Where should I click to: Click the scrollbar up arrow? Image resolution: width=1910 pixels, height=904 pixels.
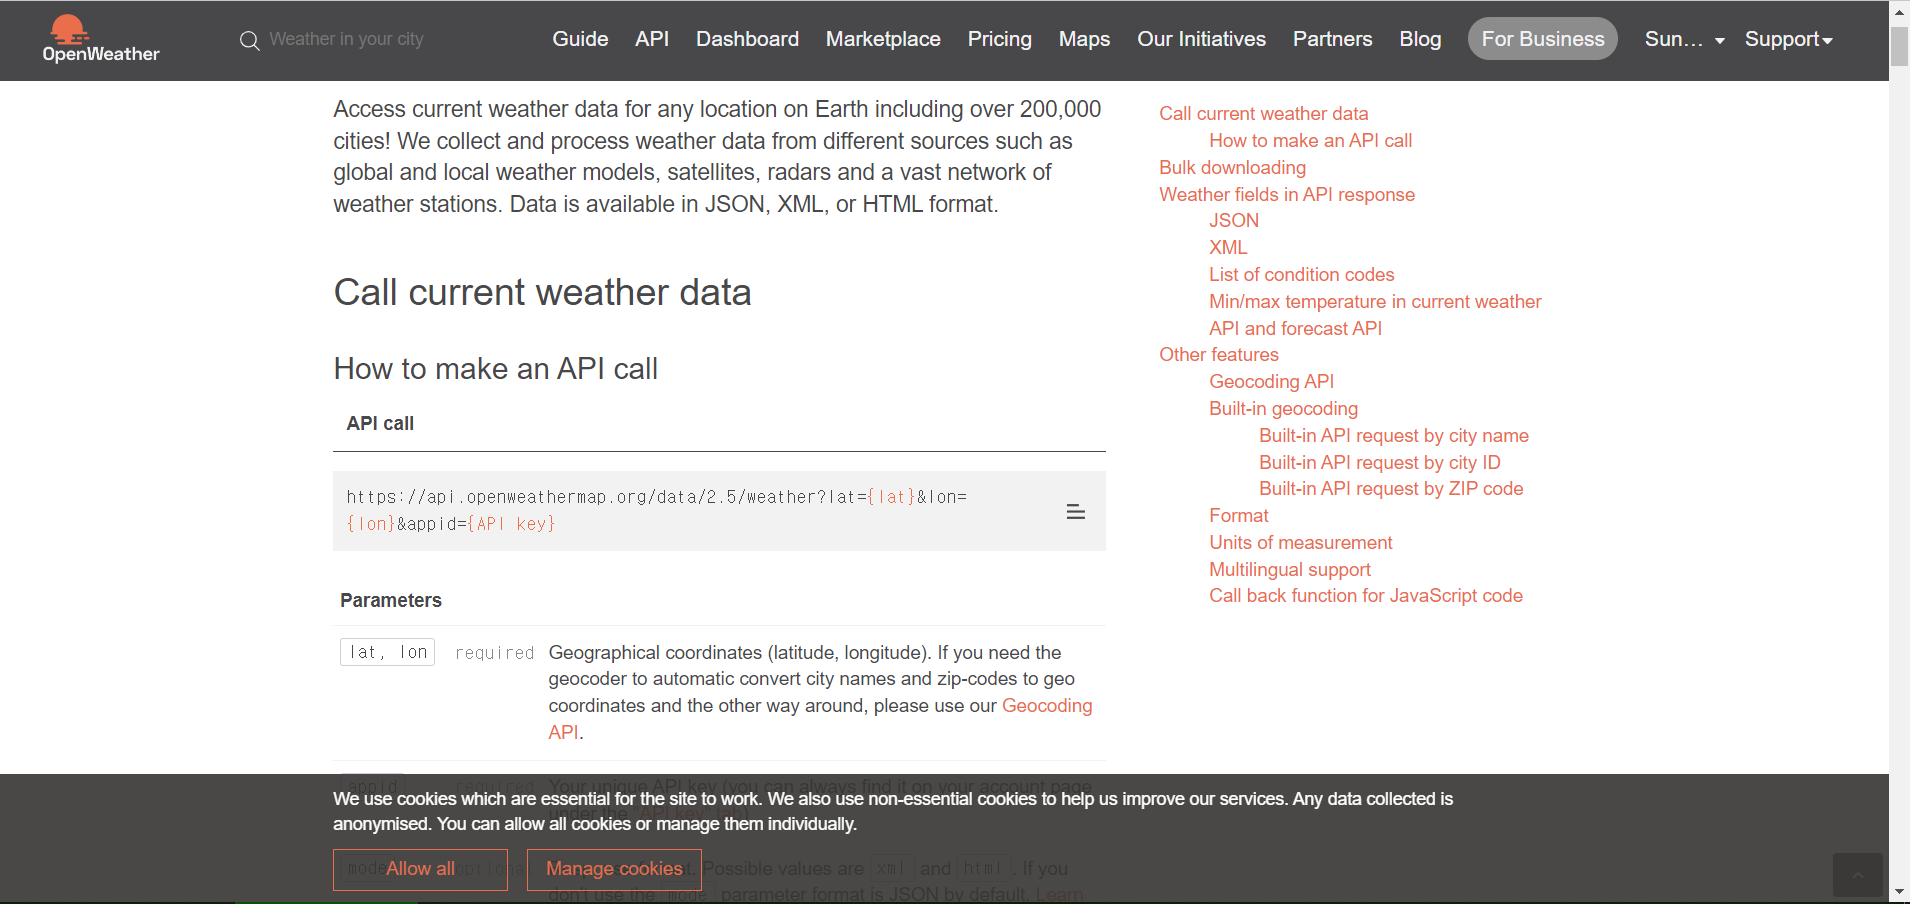(x=1899, y=12)
